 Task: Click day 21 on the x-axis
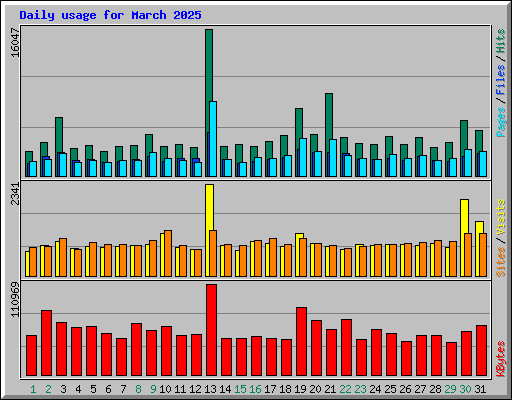(330, 389)
